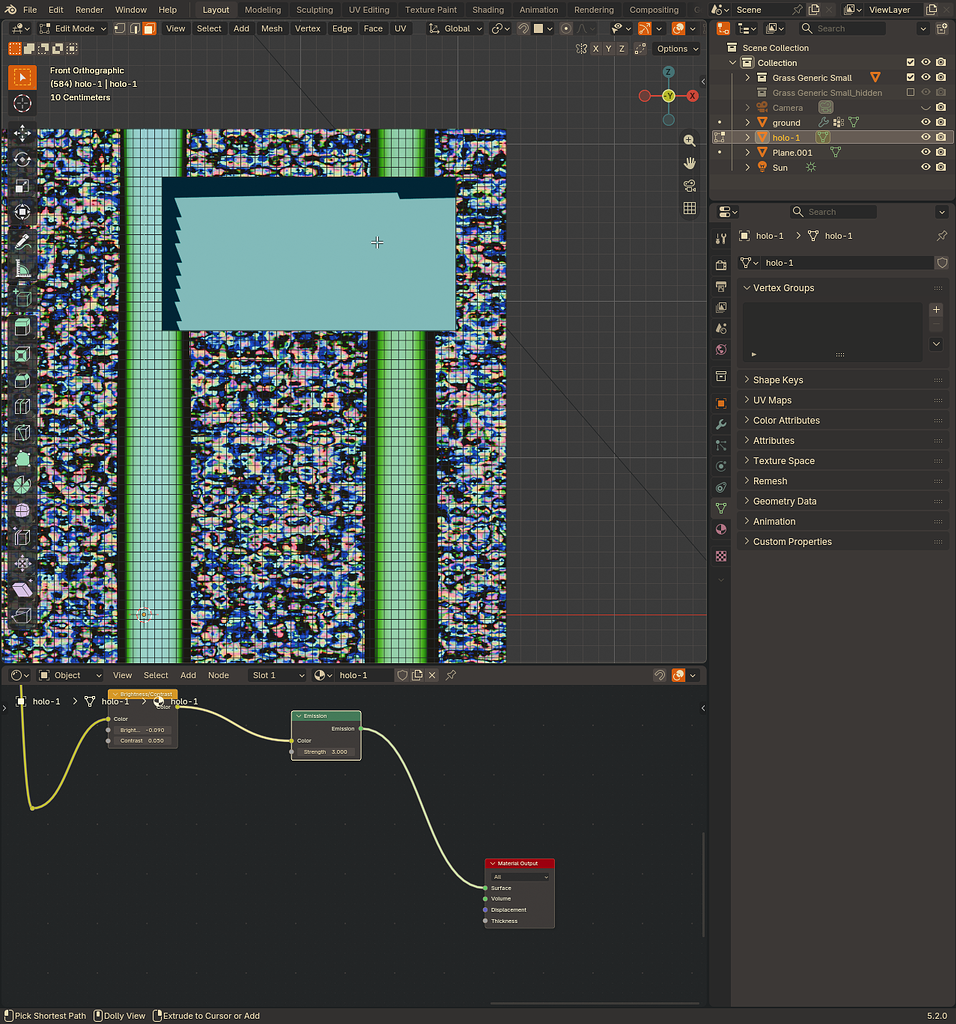Open the Slot 1 material slot dropdown

278,675
